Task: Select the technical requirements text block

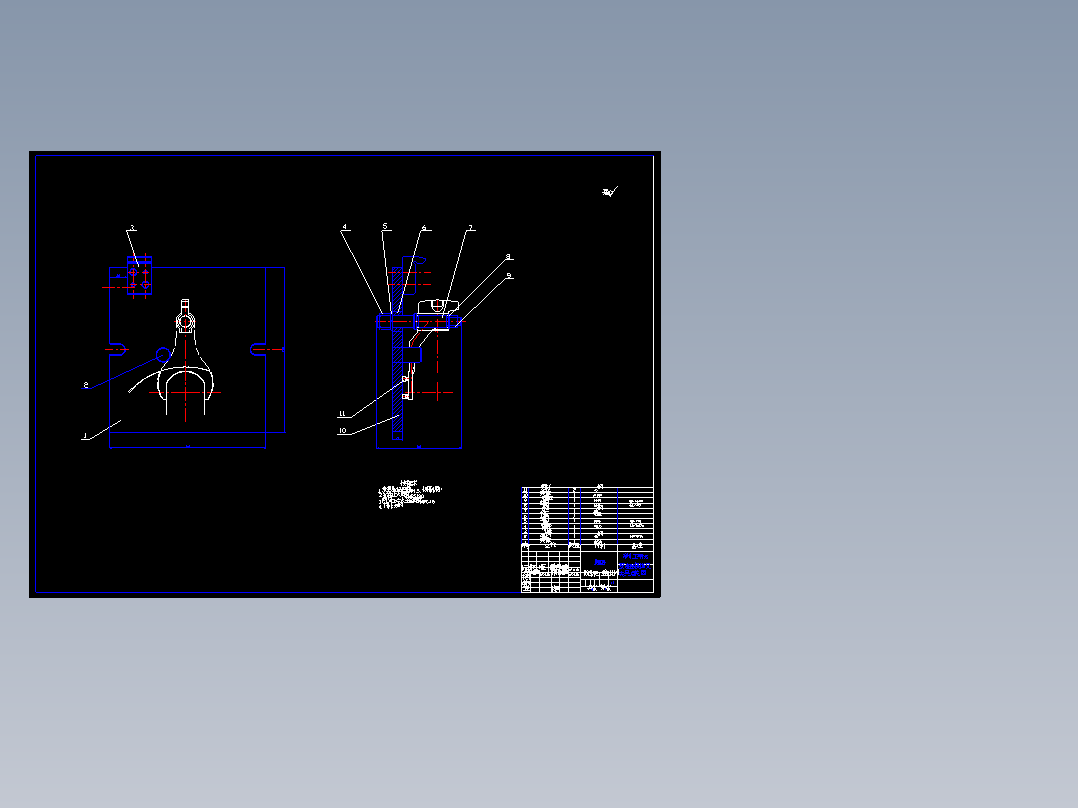Action: [x=410, y=494]
